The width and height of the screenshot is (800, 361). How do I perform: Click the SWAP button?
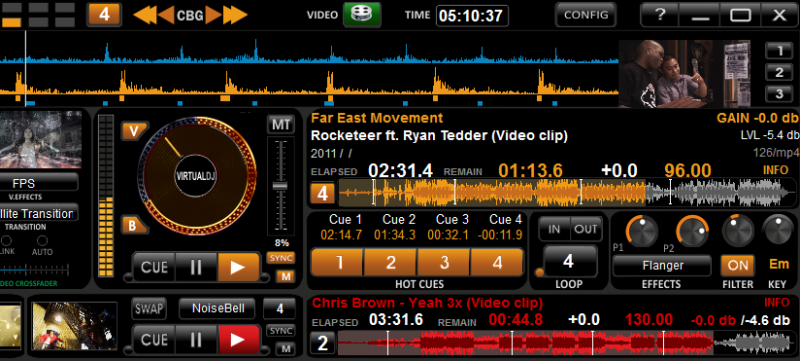pos(149,308)
